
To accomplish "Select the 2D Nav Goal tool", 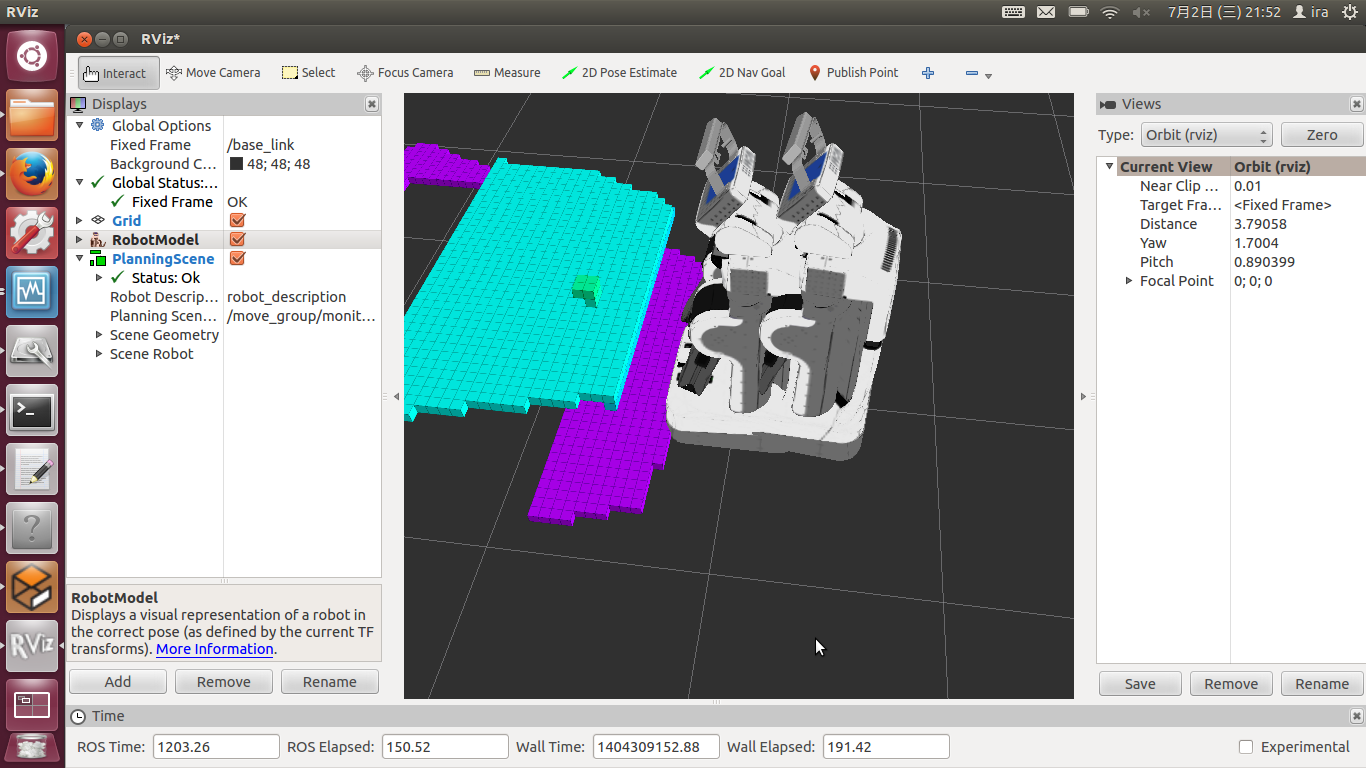I will click(742, 73).
